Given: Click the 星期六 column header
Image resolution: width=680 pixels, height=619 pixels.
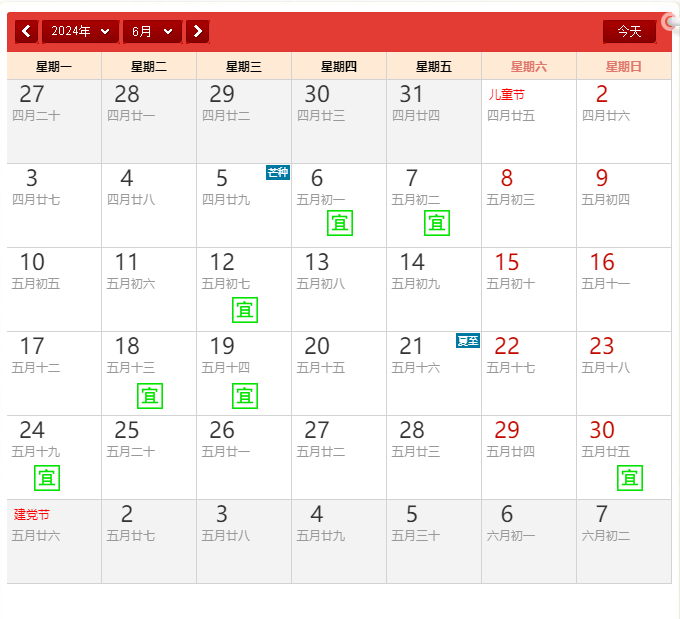Looking at the screenshot, I should pyautogui.click(x=529, y=66).
